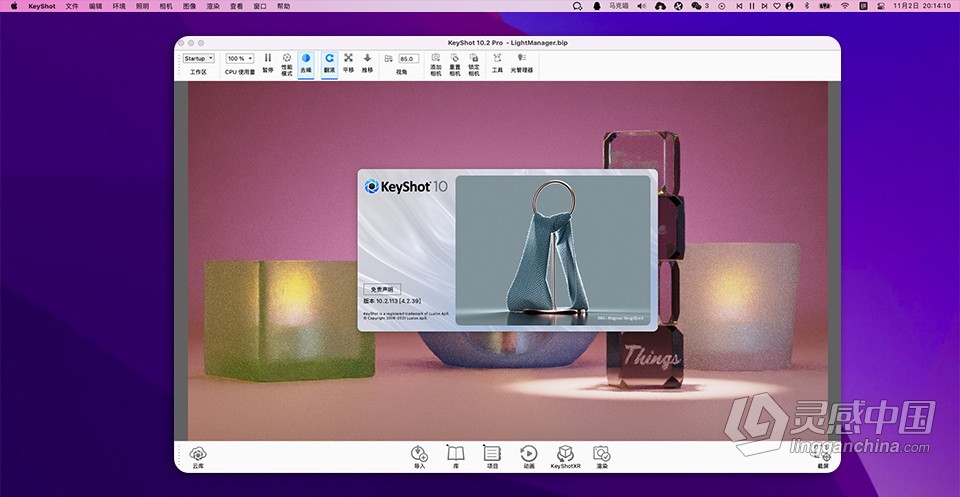The image size is (960, 497).
Task: Click the menu bar pause playback control
Action: click(x=752, y=6)
